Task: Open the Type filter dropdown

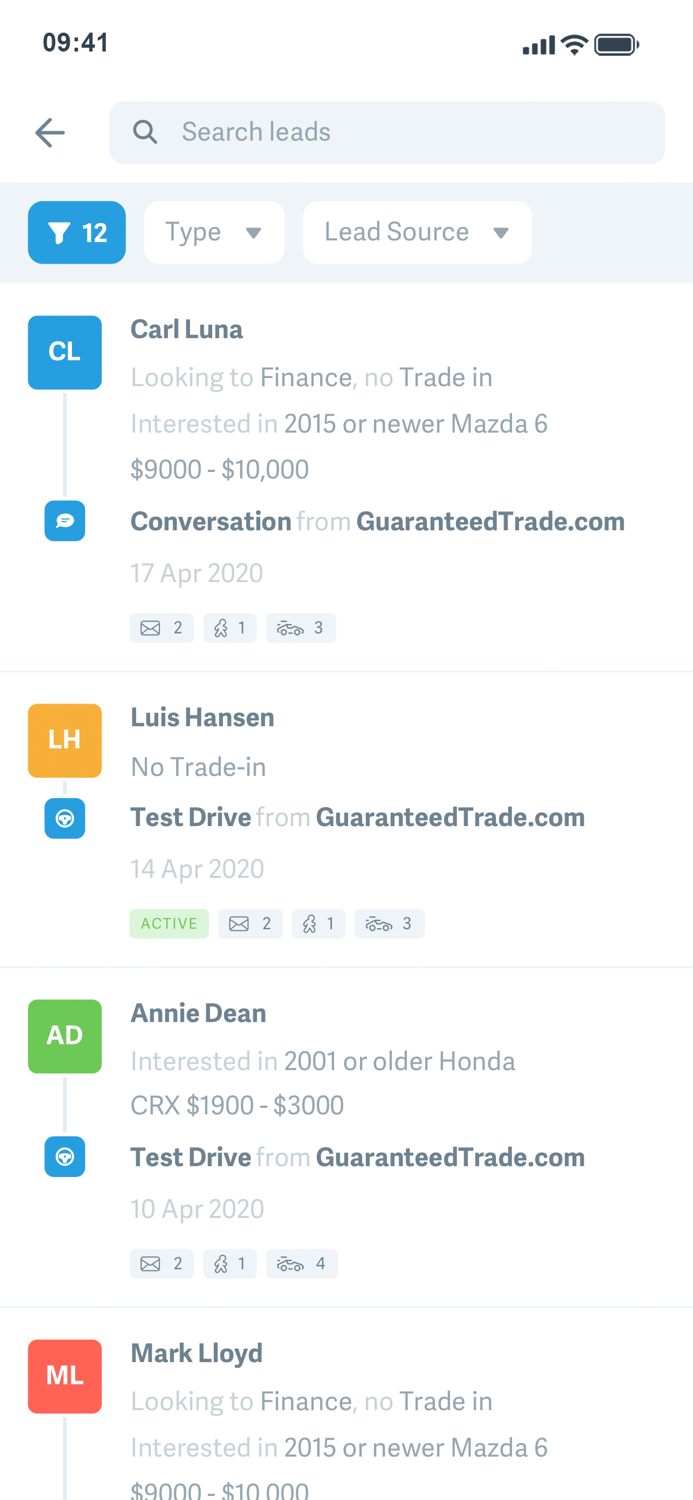Action: coord(214,231)
